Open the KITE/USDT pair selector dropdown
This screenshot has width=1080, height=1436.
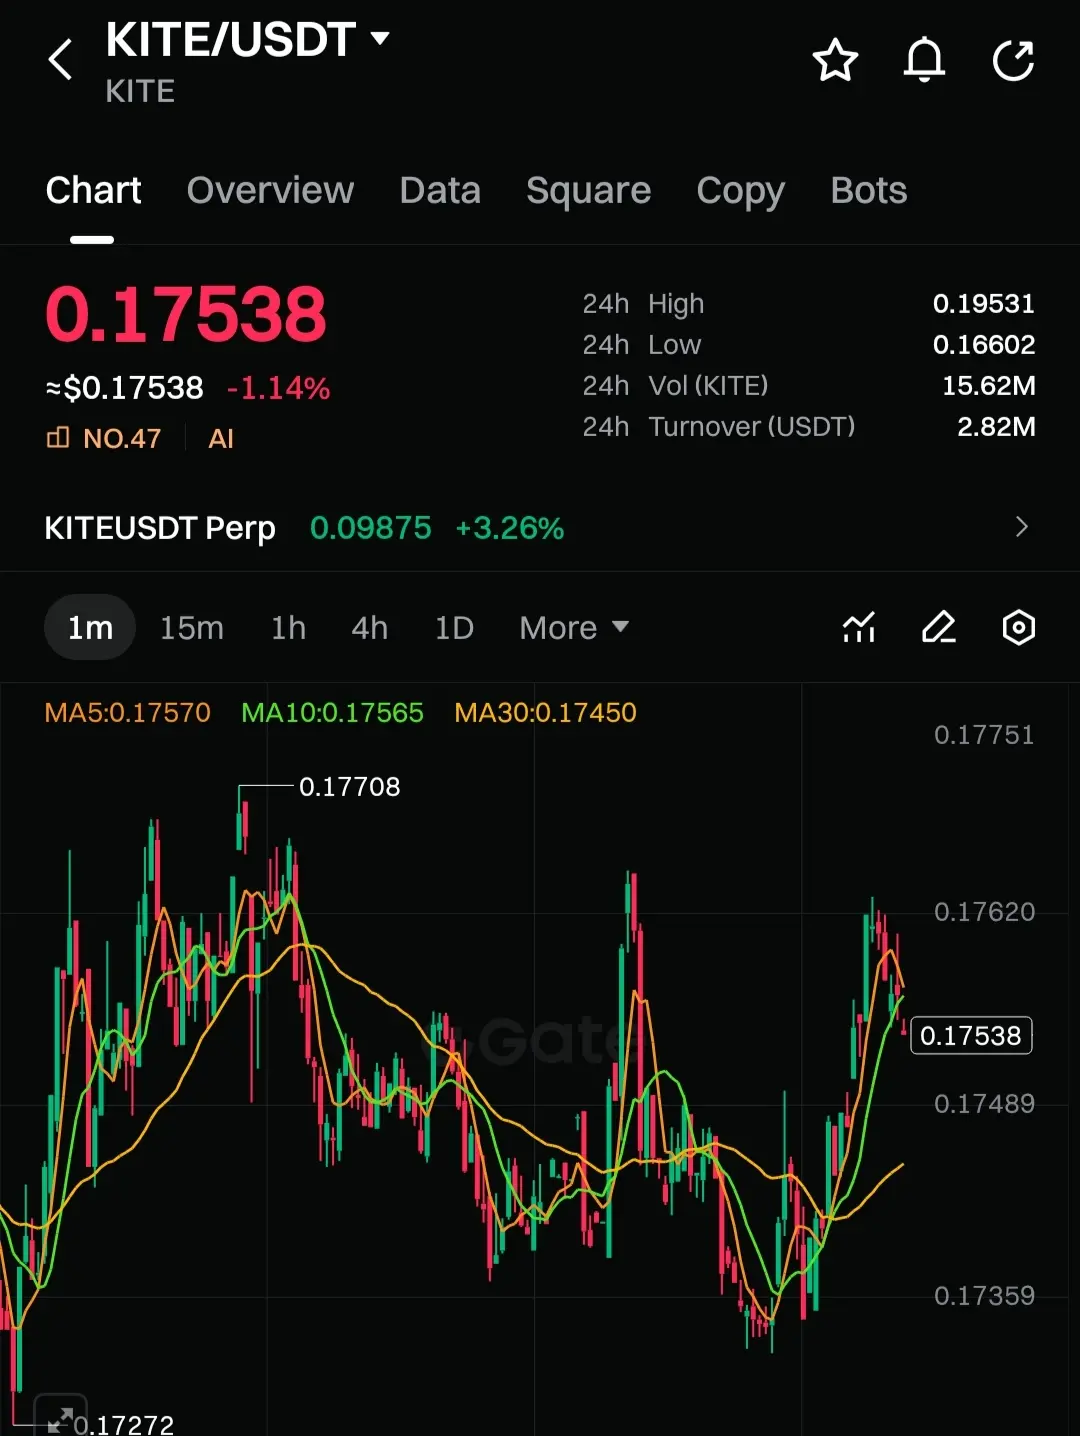[x=248, y=40]
